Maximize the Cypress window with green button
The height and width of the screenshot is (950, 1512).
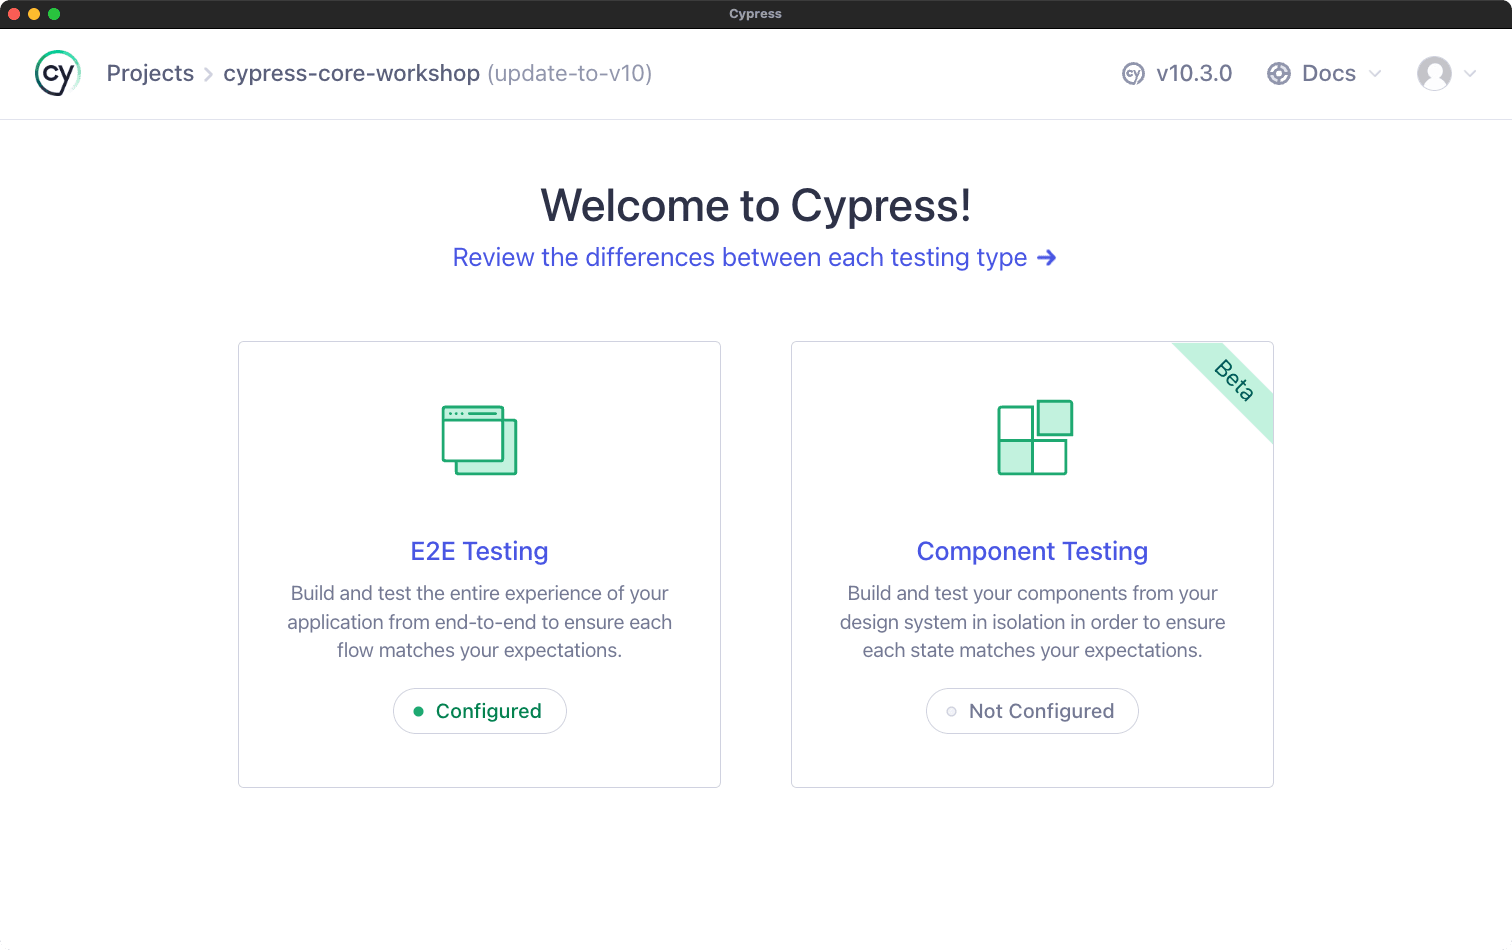54,14
